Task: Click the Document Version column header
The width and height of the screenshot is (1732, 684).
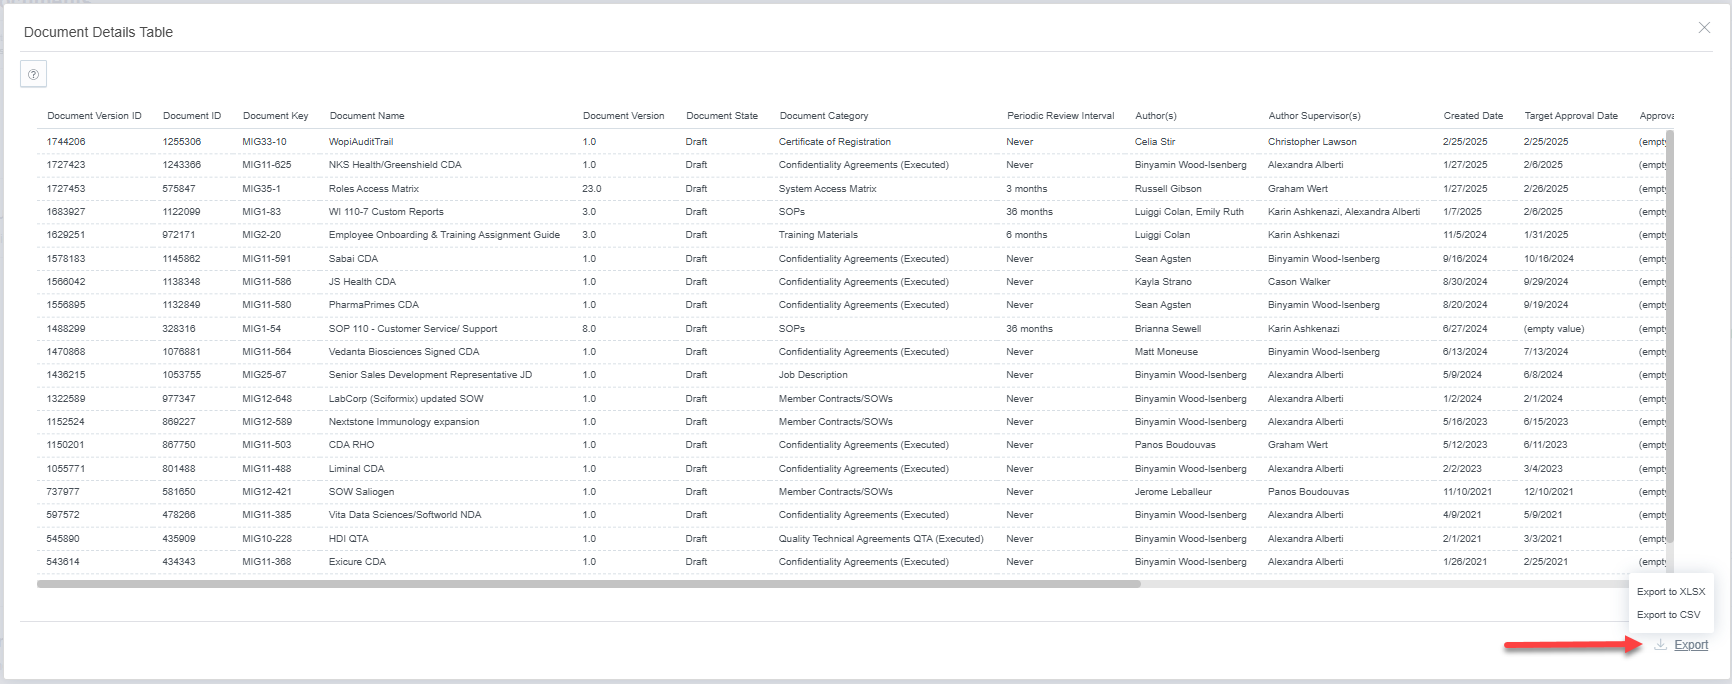Action: (623, 116)
